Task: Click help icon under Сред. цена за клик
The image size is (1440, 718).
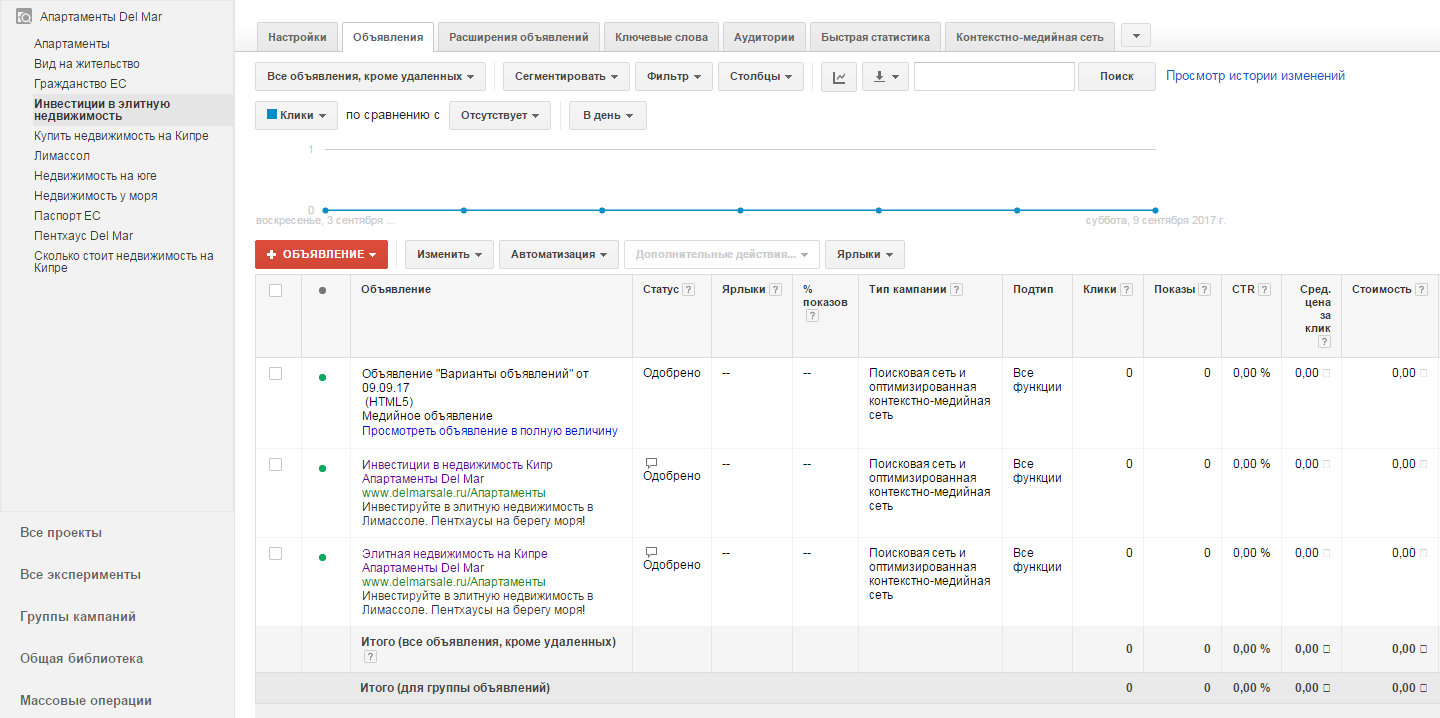Action: pos(1324,342)
